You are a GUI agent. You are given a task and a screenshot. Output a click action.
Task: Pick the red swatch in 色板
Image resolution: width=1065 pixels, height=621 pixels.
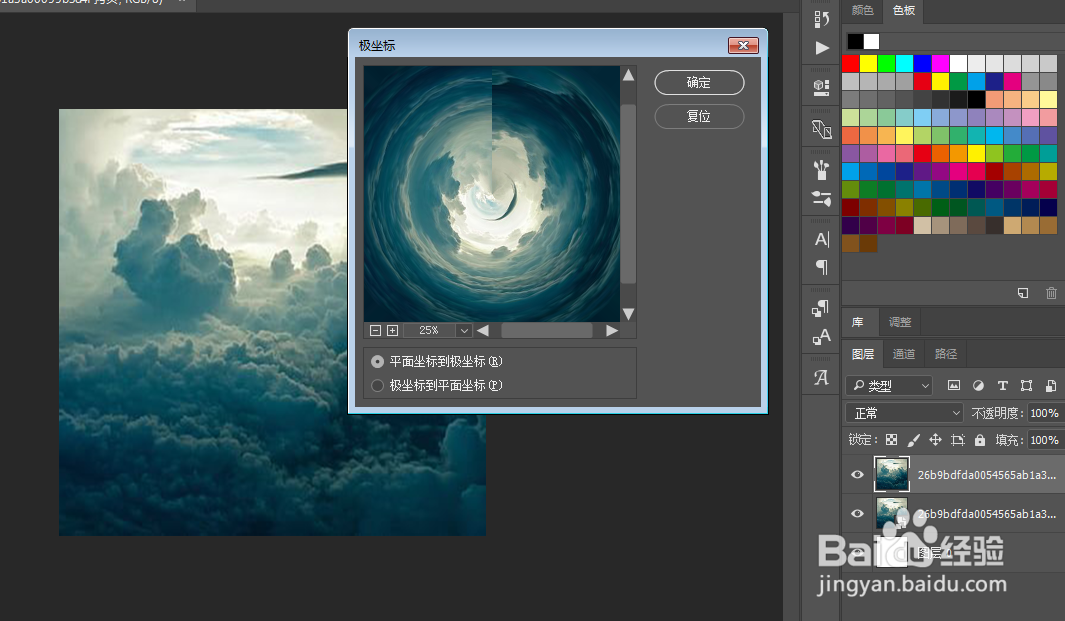(x=850, y=64)
